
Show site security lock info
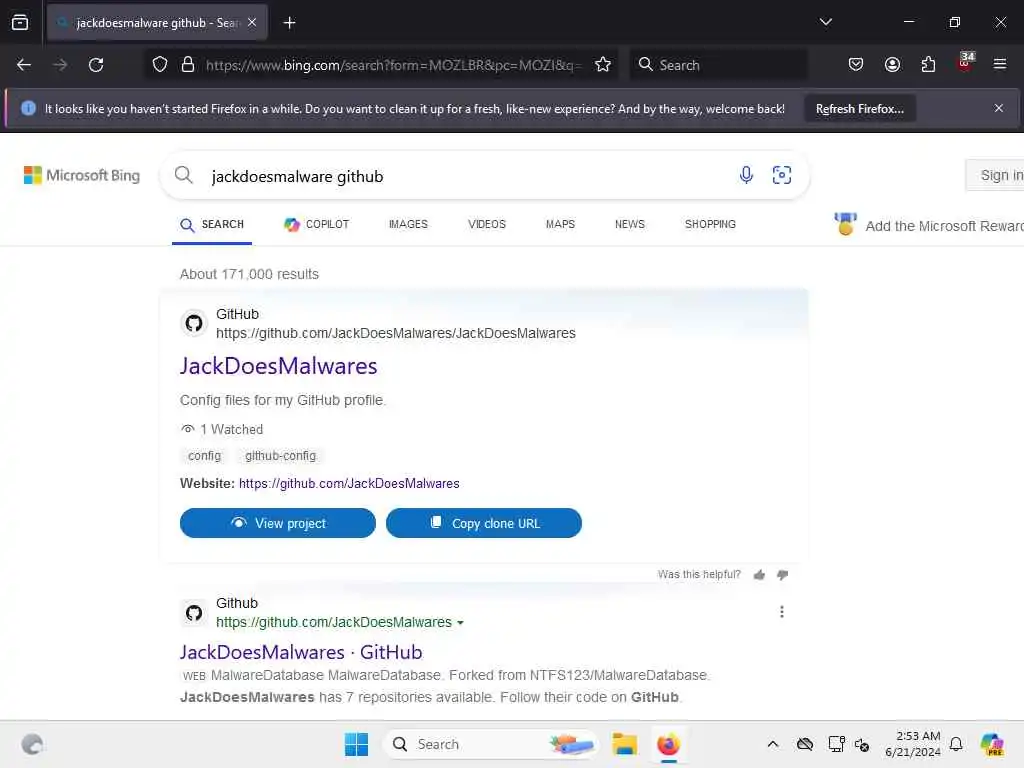(x=188, y=65)
